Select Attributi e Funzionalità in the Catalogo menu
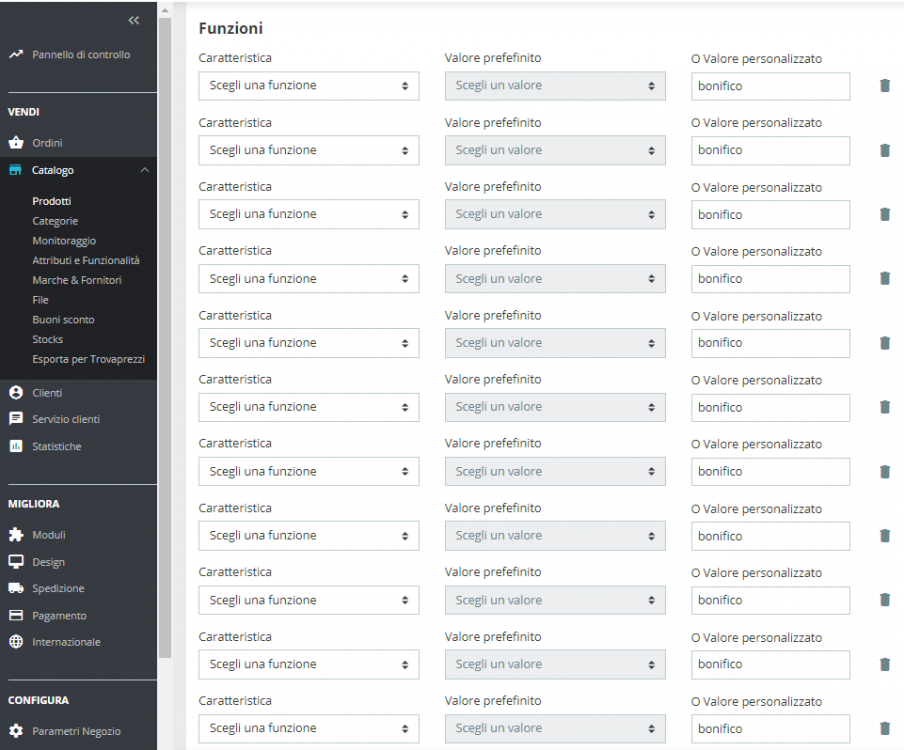This screenshot has width=904, height=750. [86, 260]
